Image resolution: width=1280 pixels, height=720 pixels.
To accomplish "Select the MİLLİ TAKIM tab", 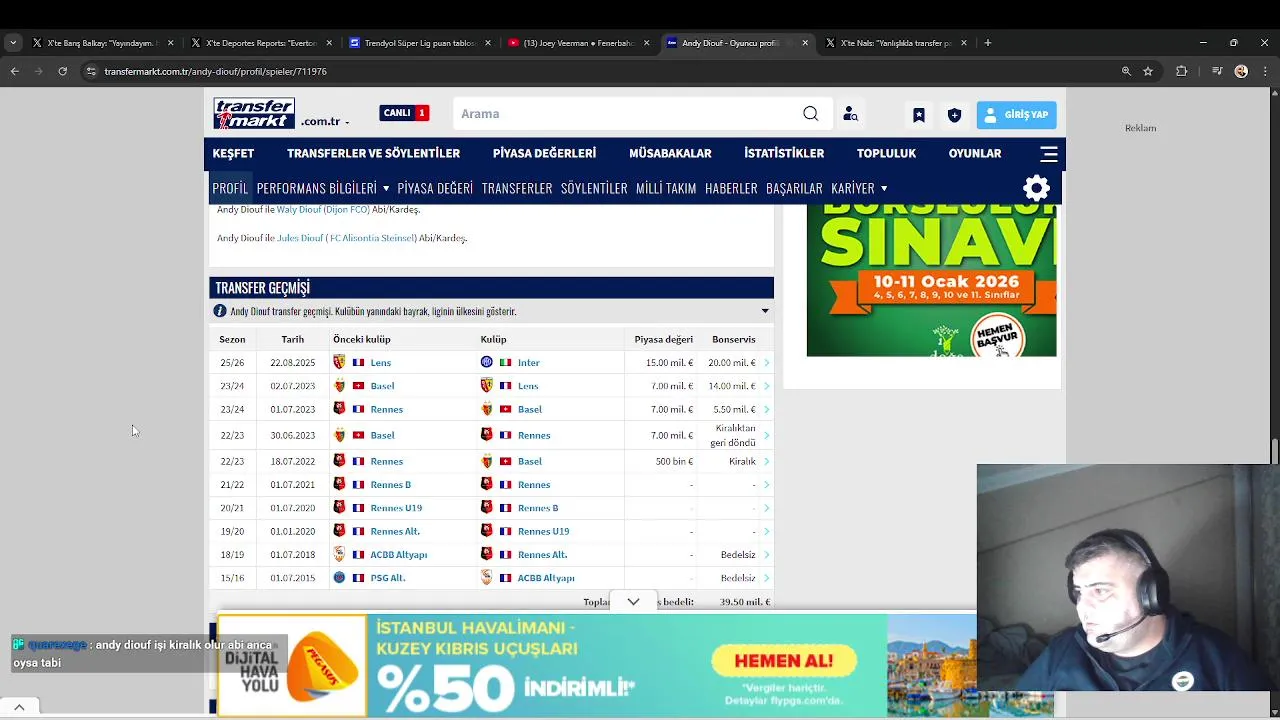I will click(666, 188).
